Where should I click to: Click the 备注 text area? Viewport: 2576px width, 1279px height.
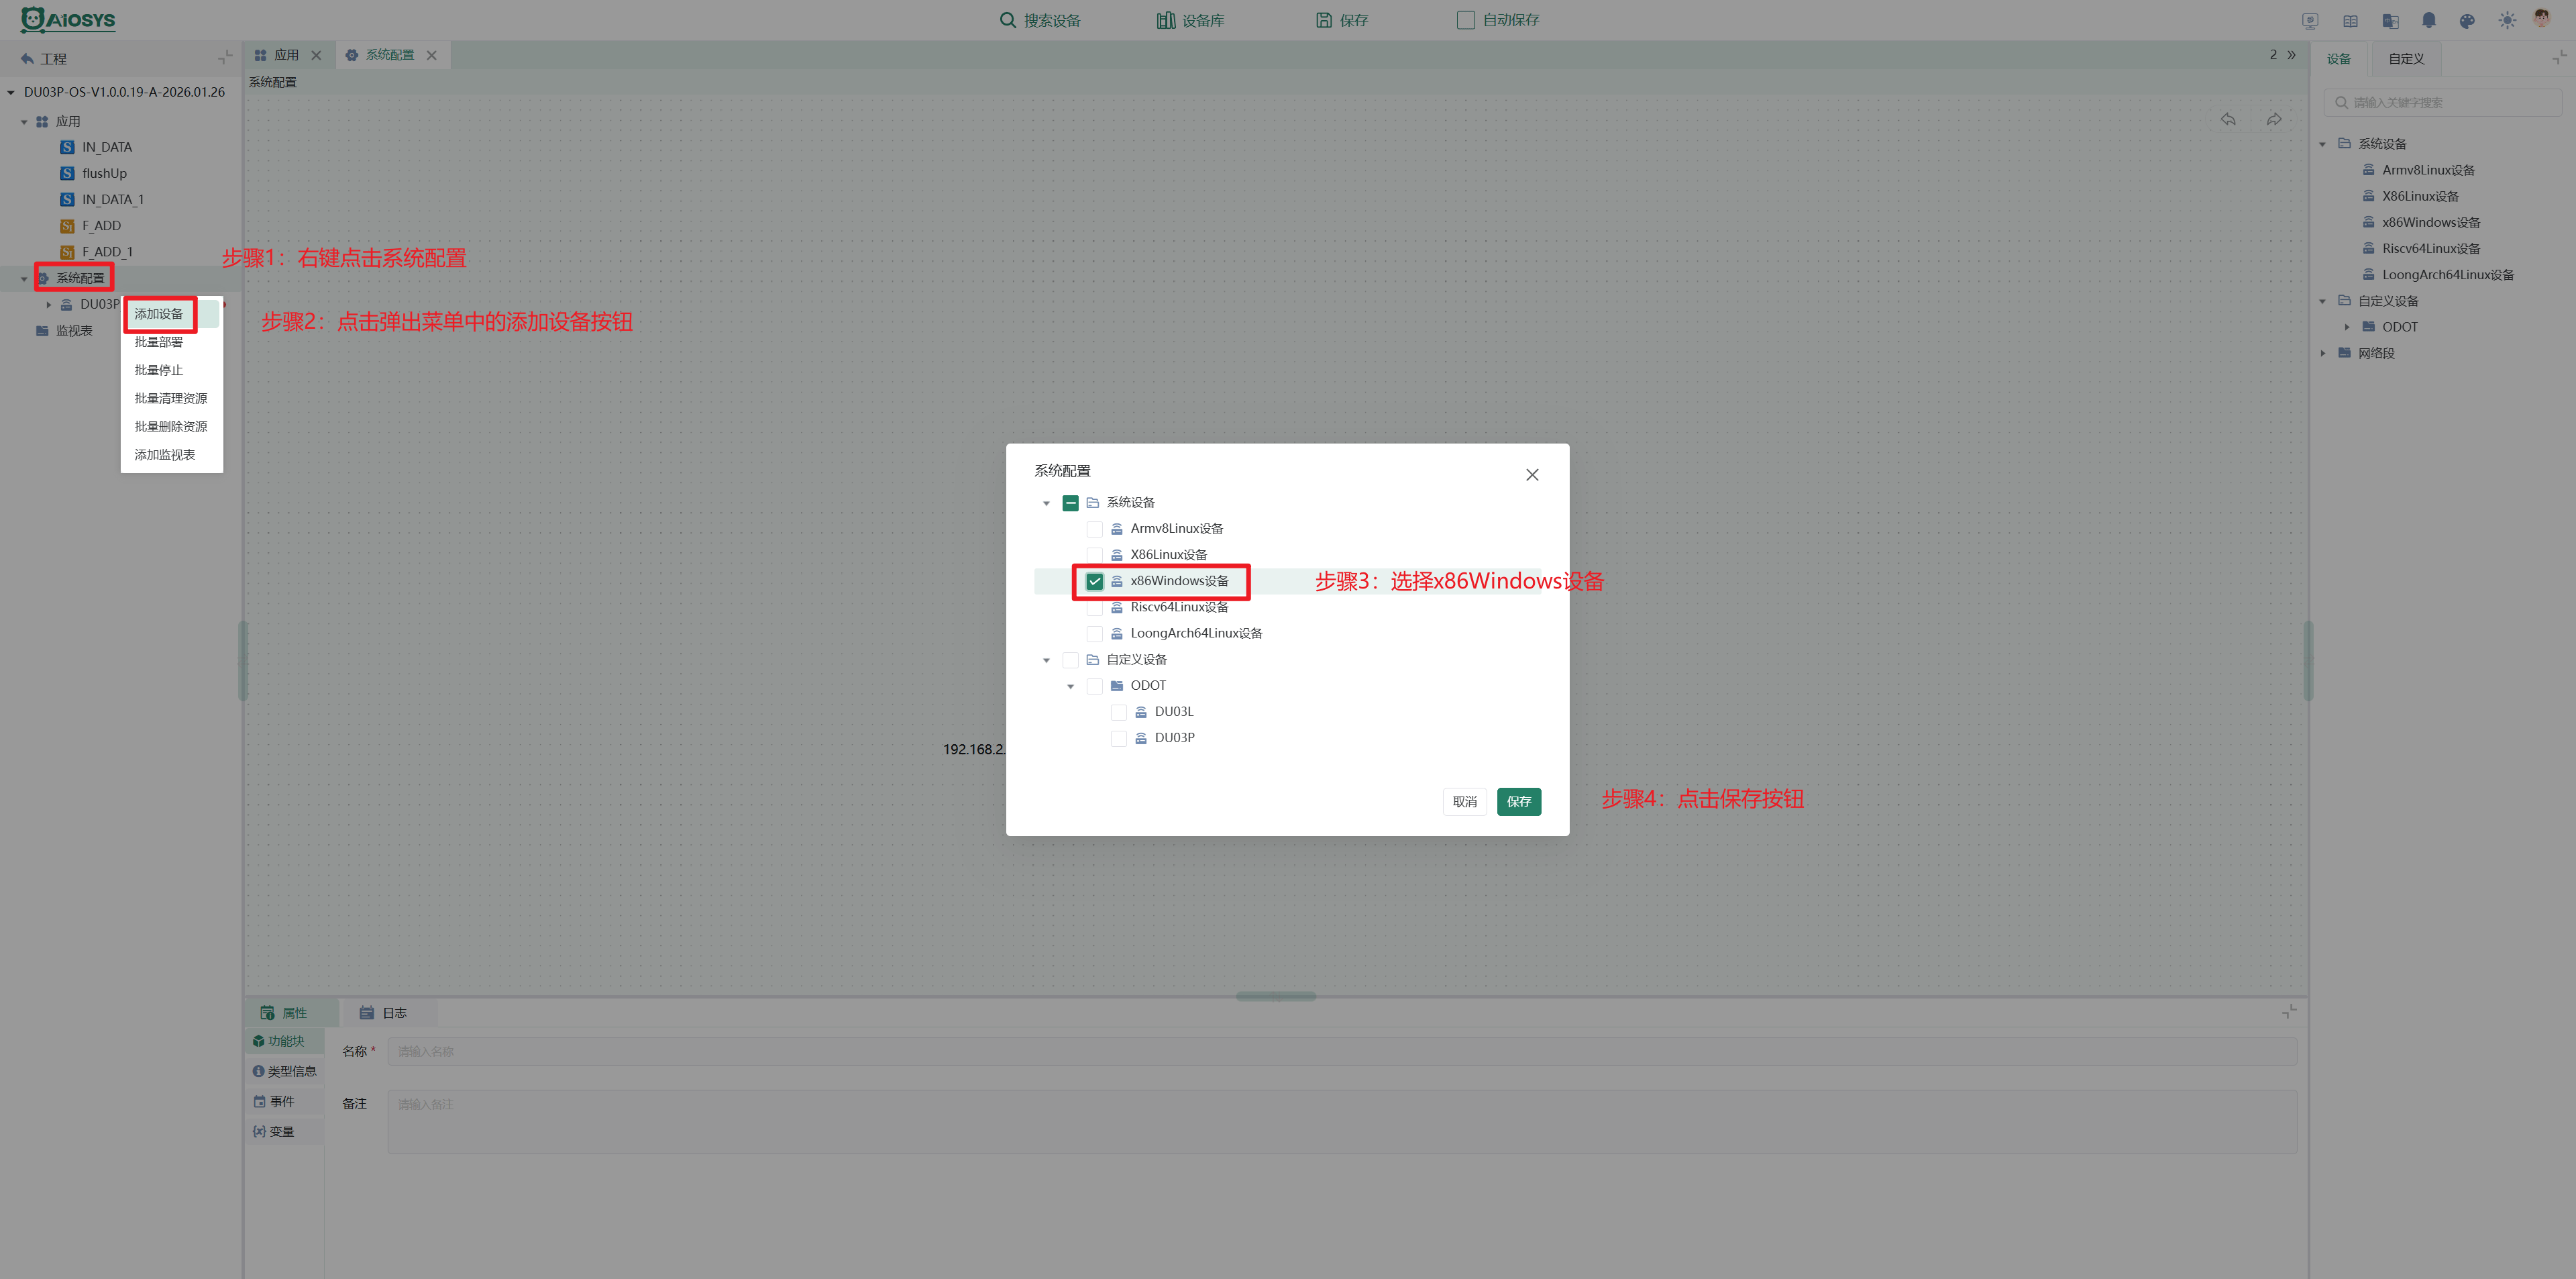coord(1342,1122)
